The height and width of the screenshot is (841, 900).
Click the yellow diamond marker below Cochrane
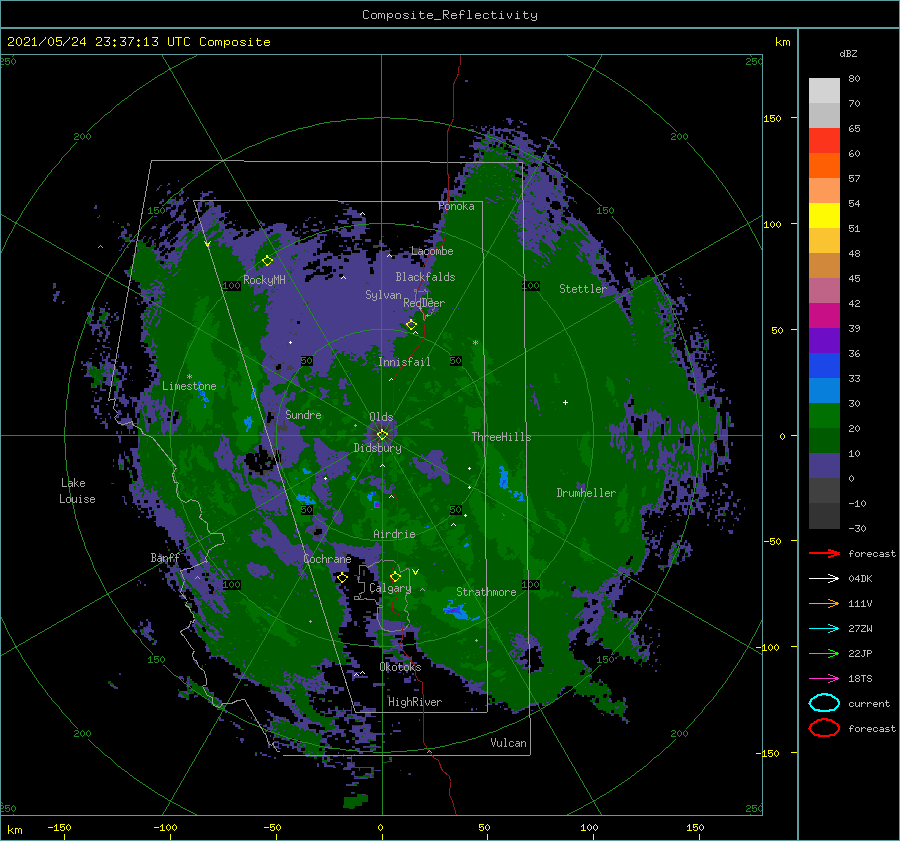[x=342, y=577]
